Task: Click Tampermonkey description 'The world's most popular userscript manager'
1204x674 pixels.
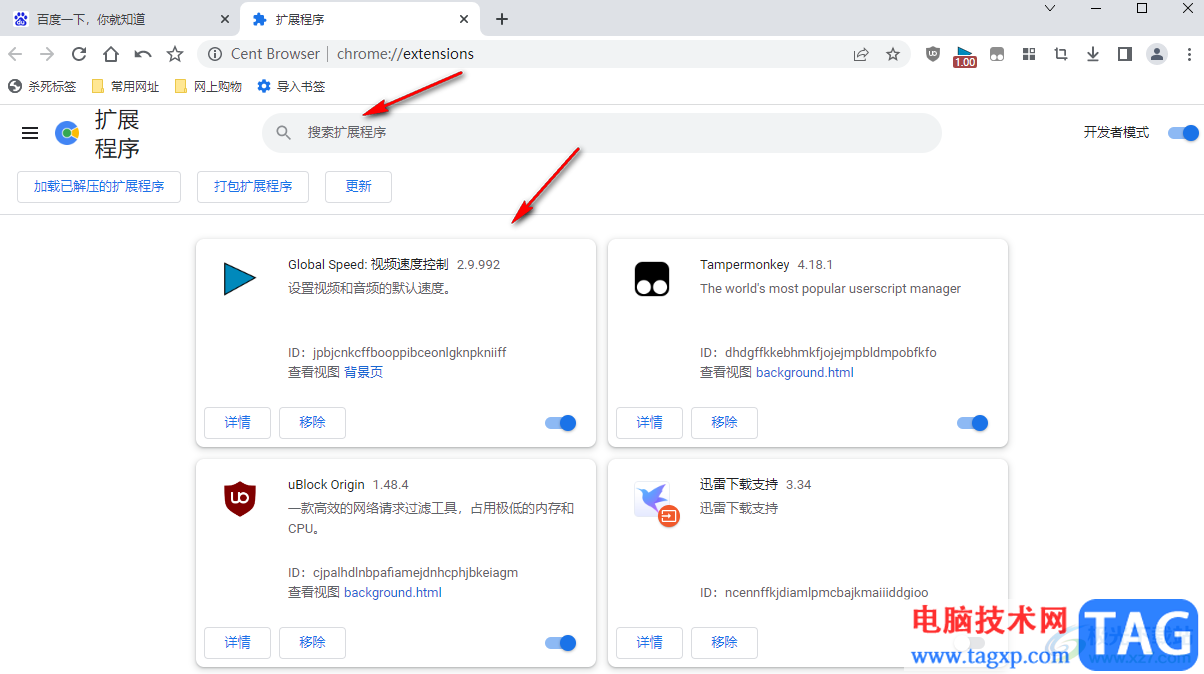Action: tap(830, 289)
